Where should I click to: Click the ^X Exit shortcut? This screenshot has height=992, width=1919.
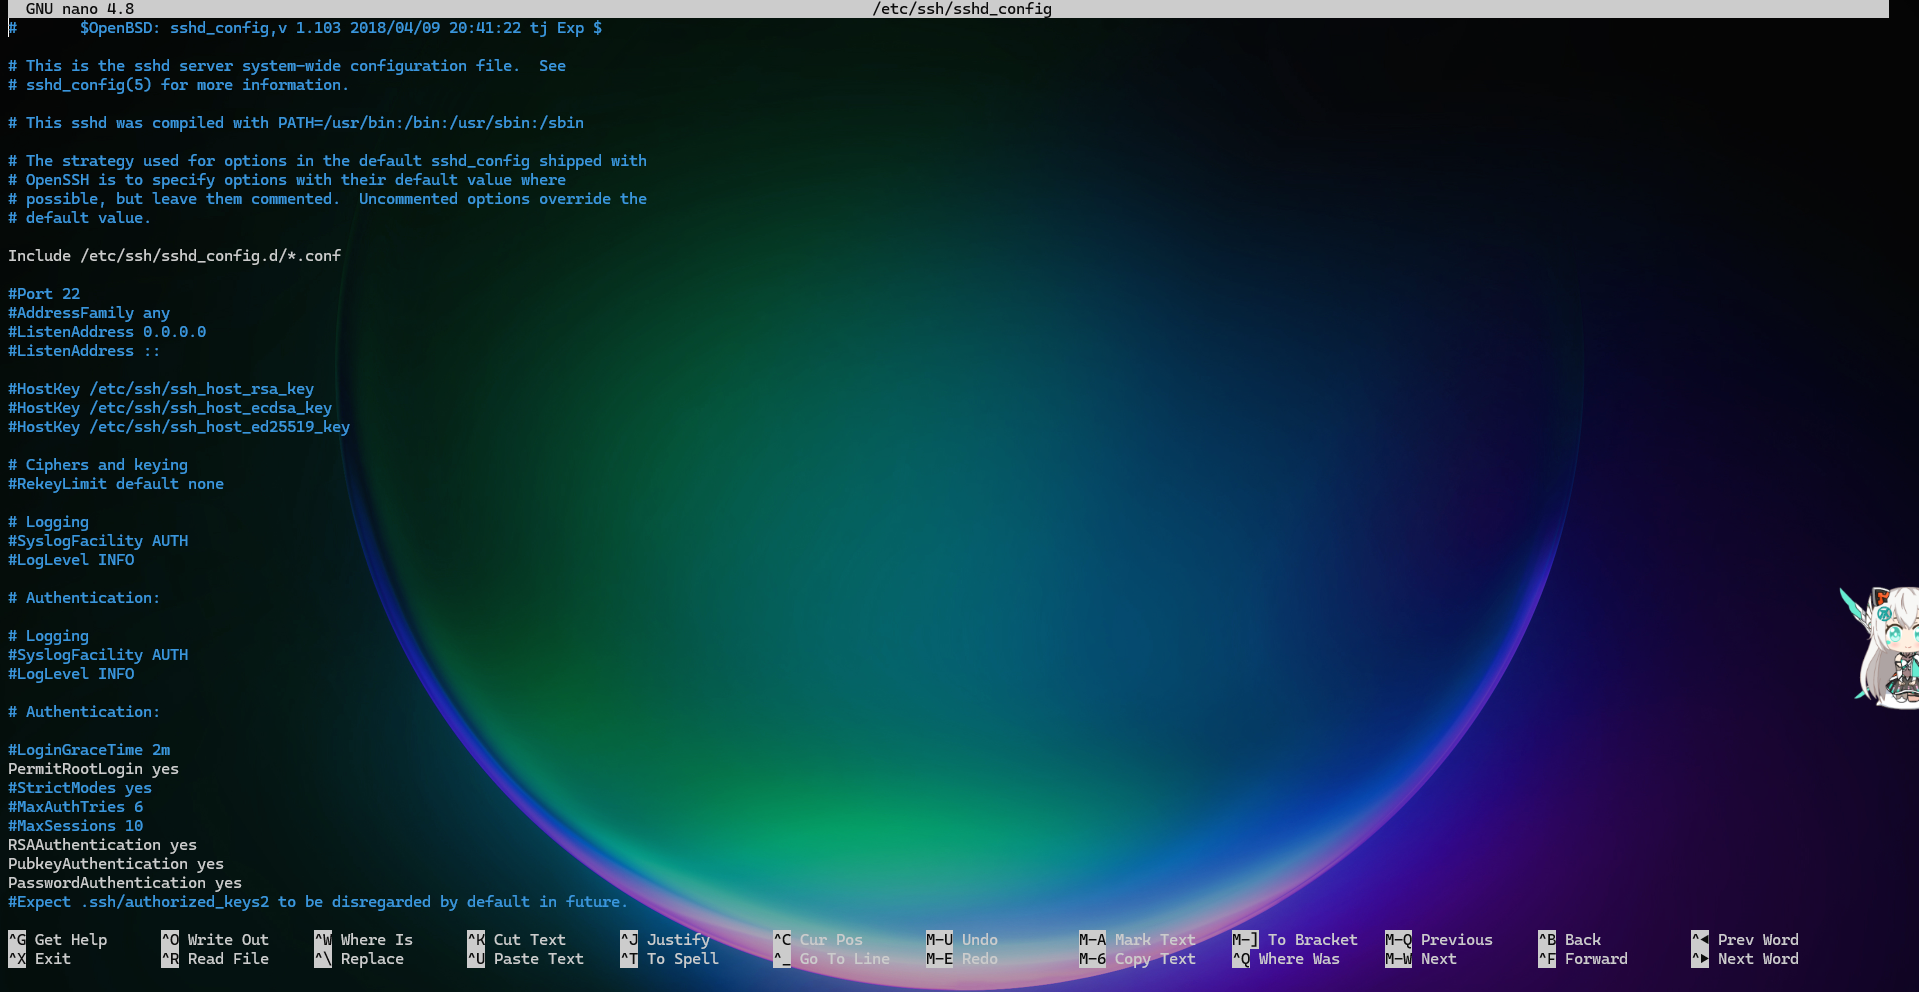click(x=40, y=959)
